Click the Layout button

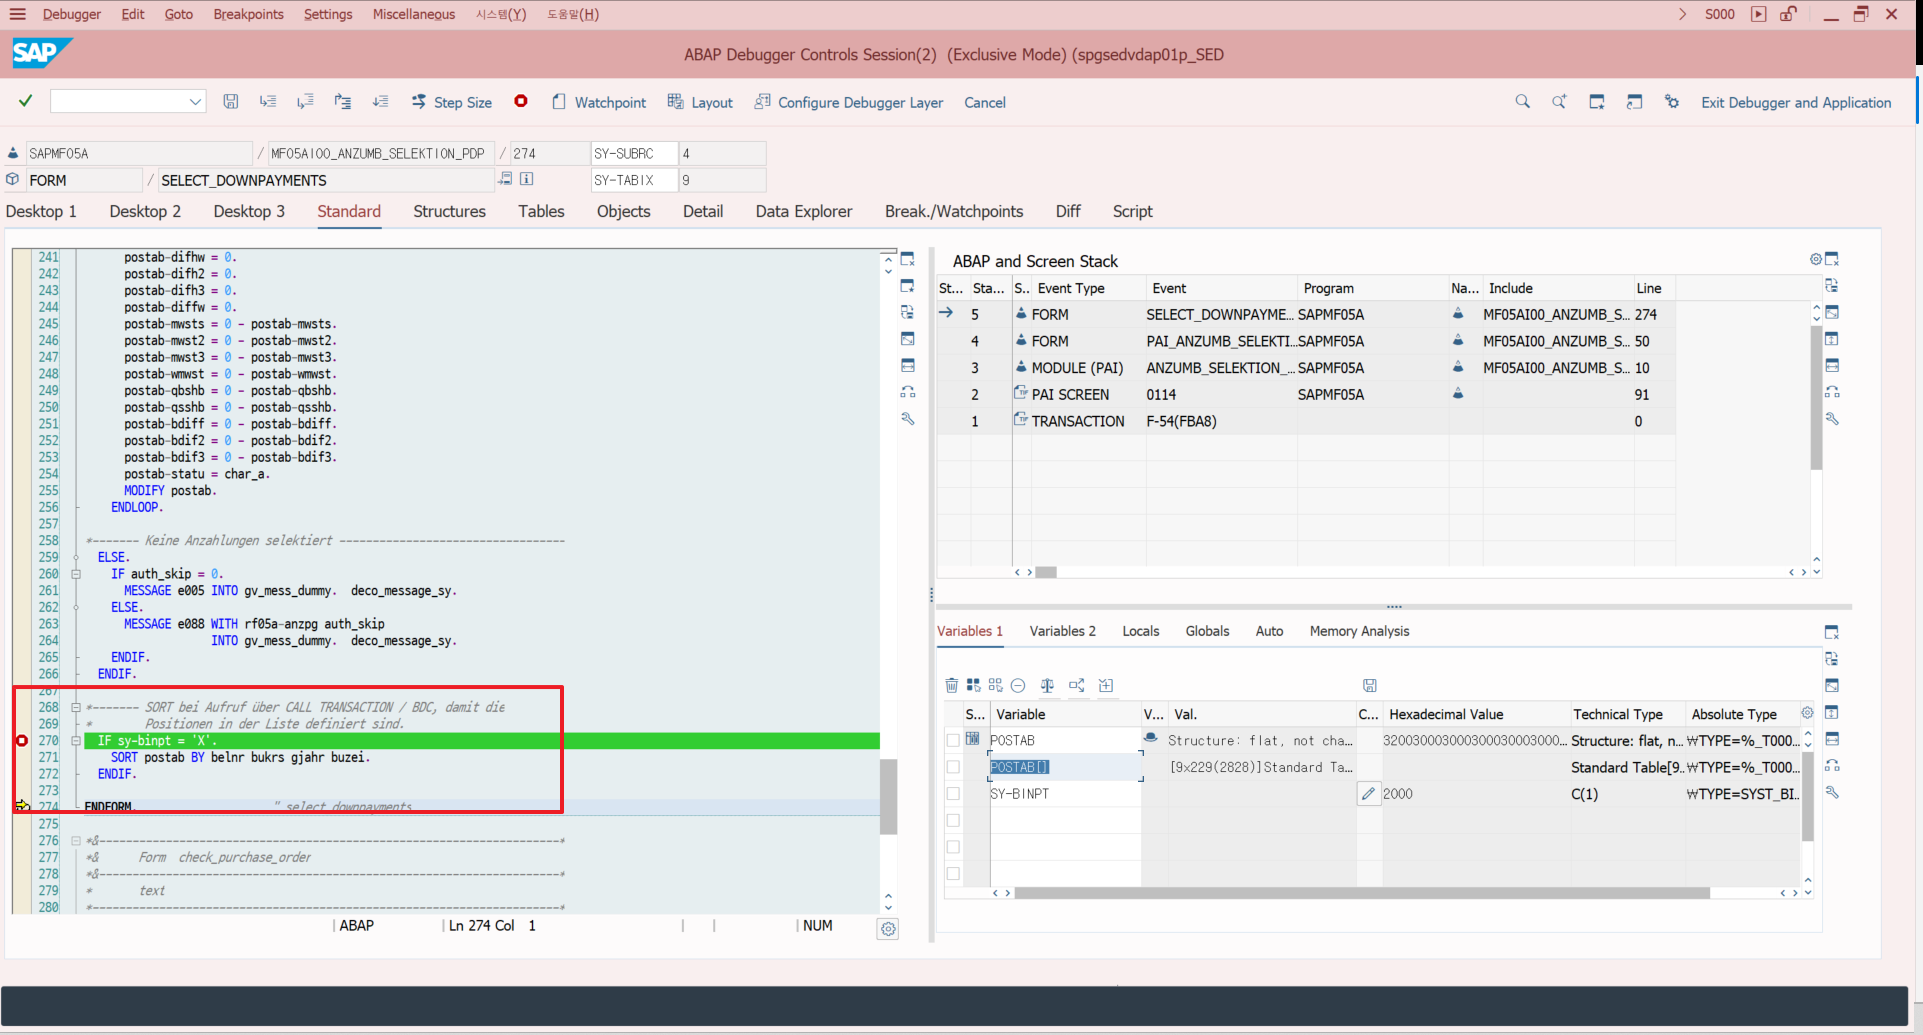pos(700,102)
